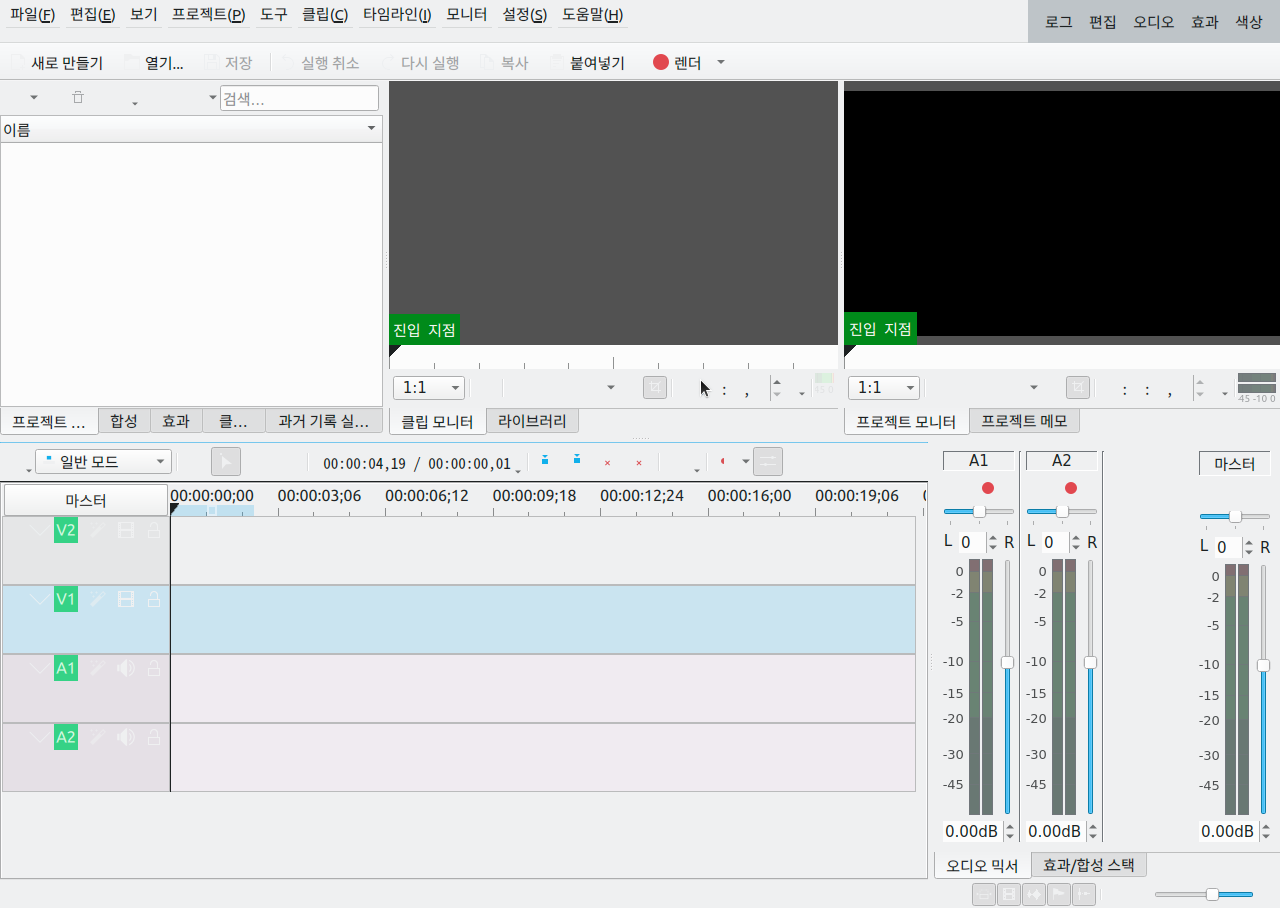Lock track A2

(x=154, y=737)
